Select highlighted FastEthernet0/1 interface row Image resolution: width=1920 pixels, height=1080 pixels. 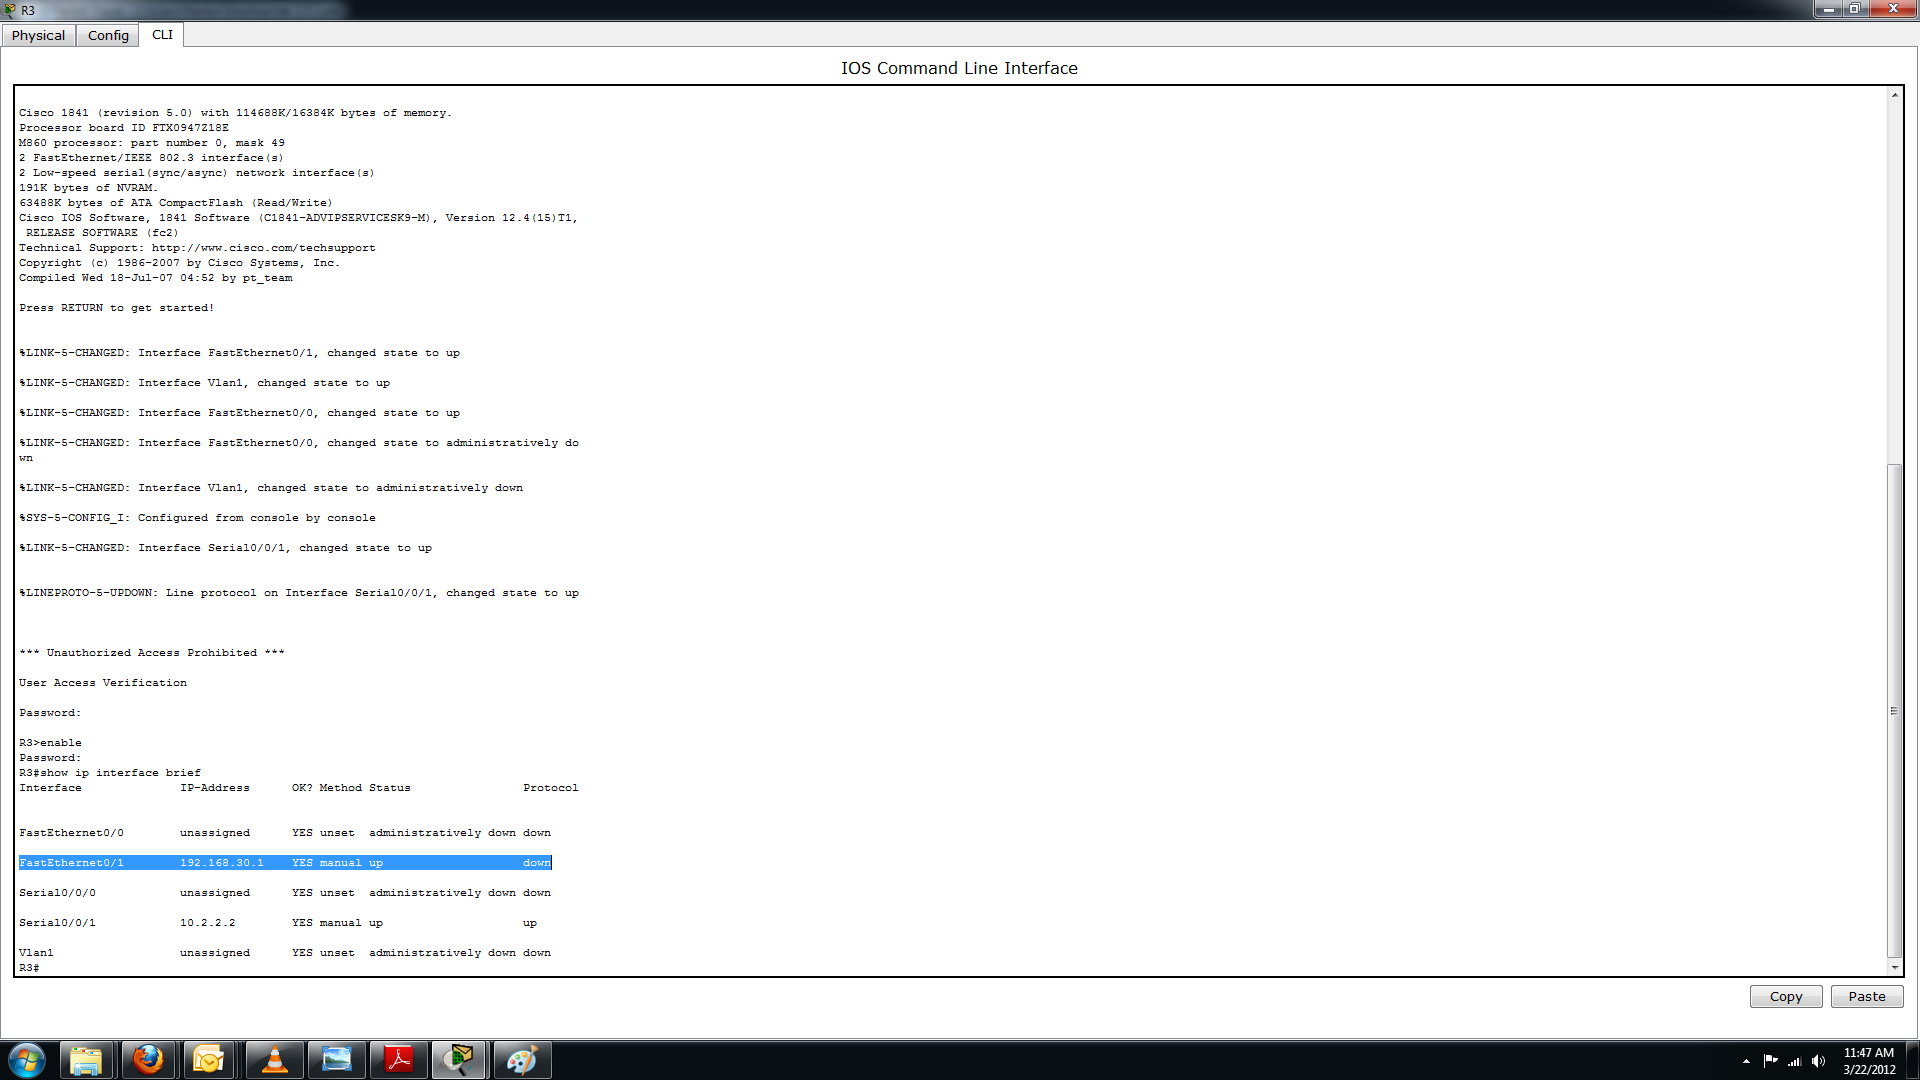(x=285, y=862)
